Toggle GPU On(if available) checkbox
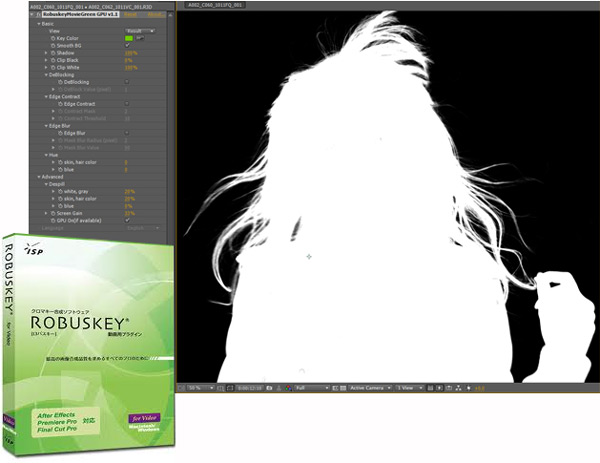 [x=127, y=220]
